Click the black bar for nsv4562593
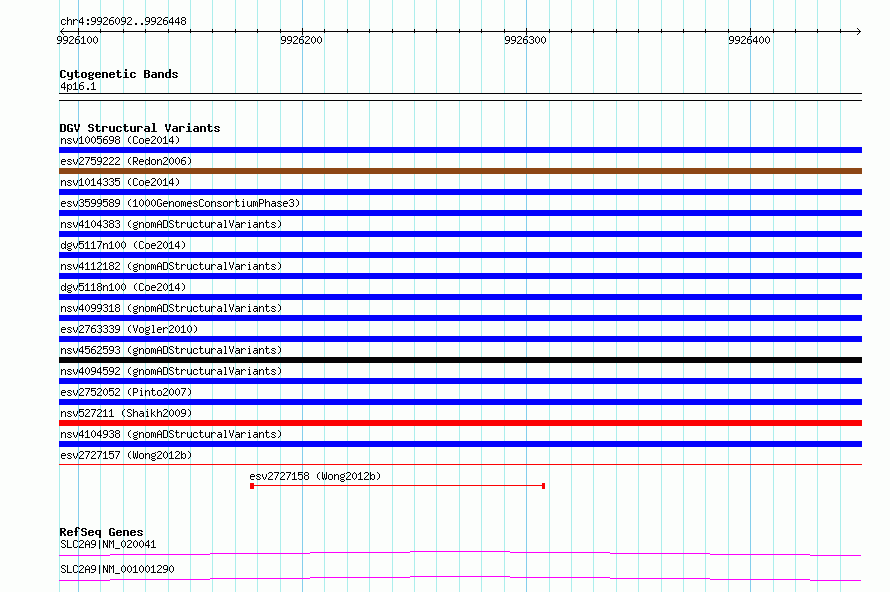 point(460,360)
